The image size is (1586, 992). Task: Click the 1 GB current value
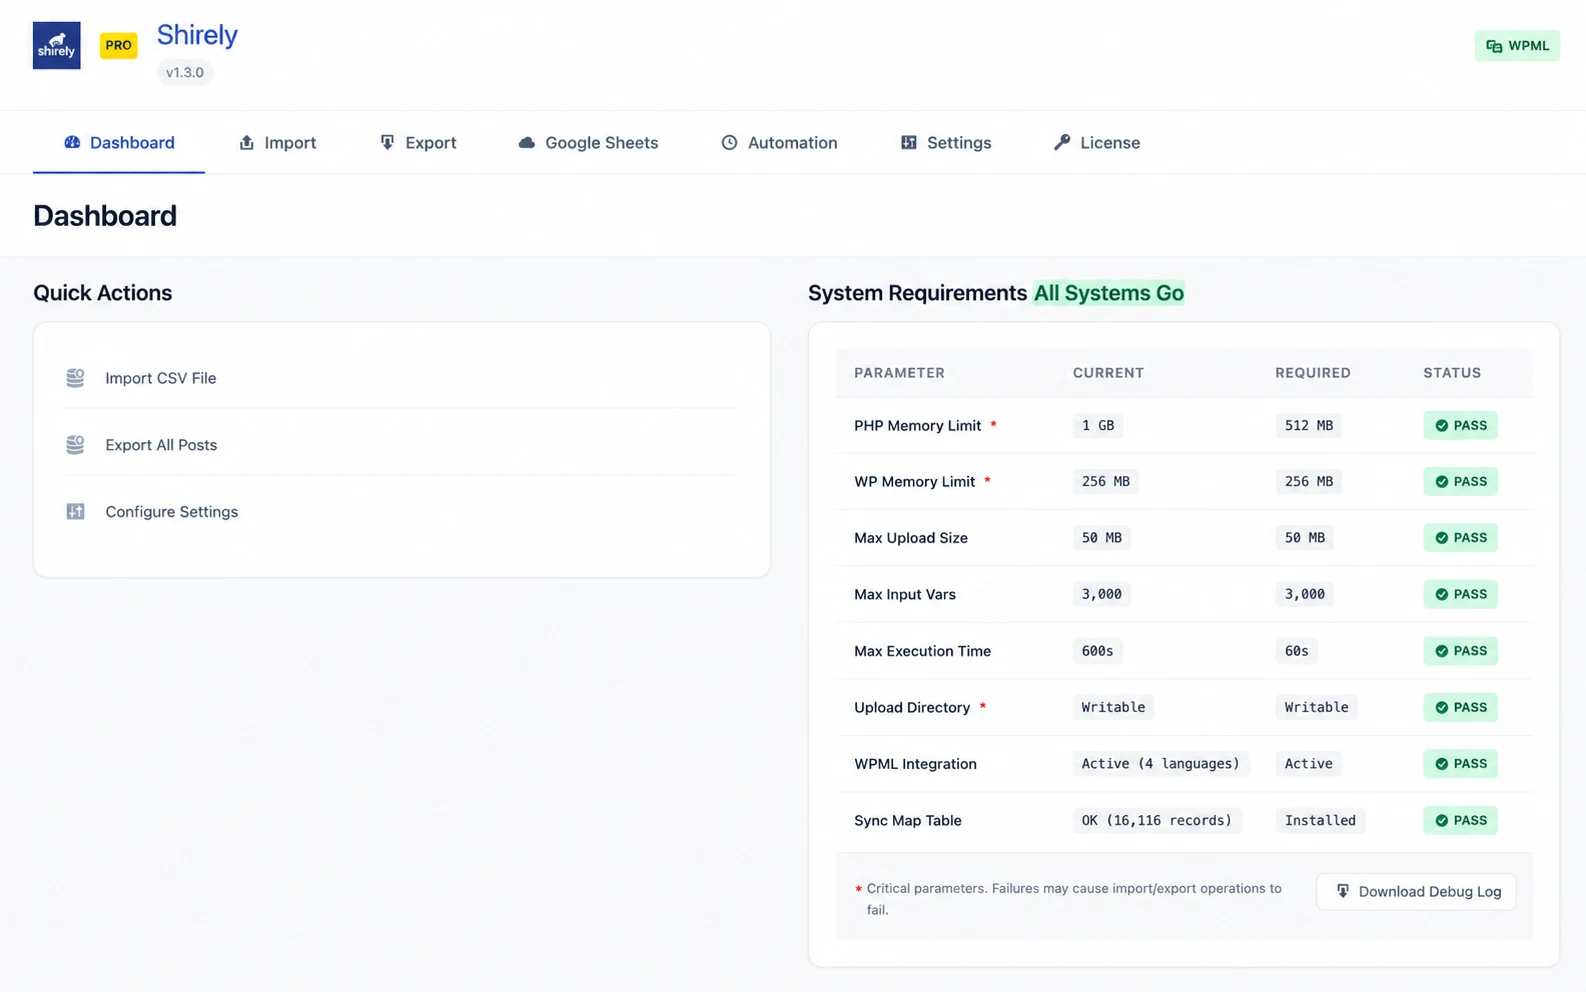(1098, 425)
